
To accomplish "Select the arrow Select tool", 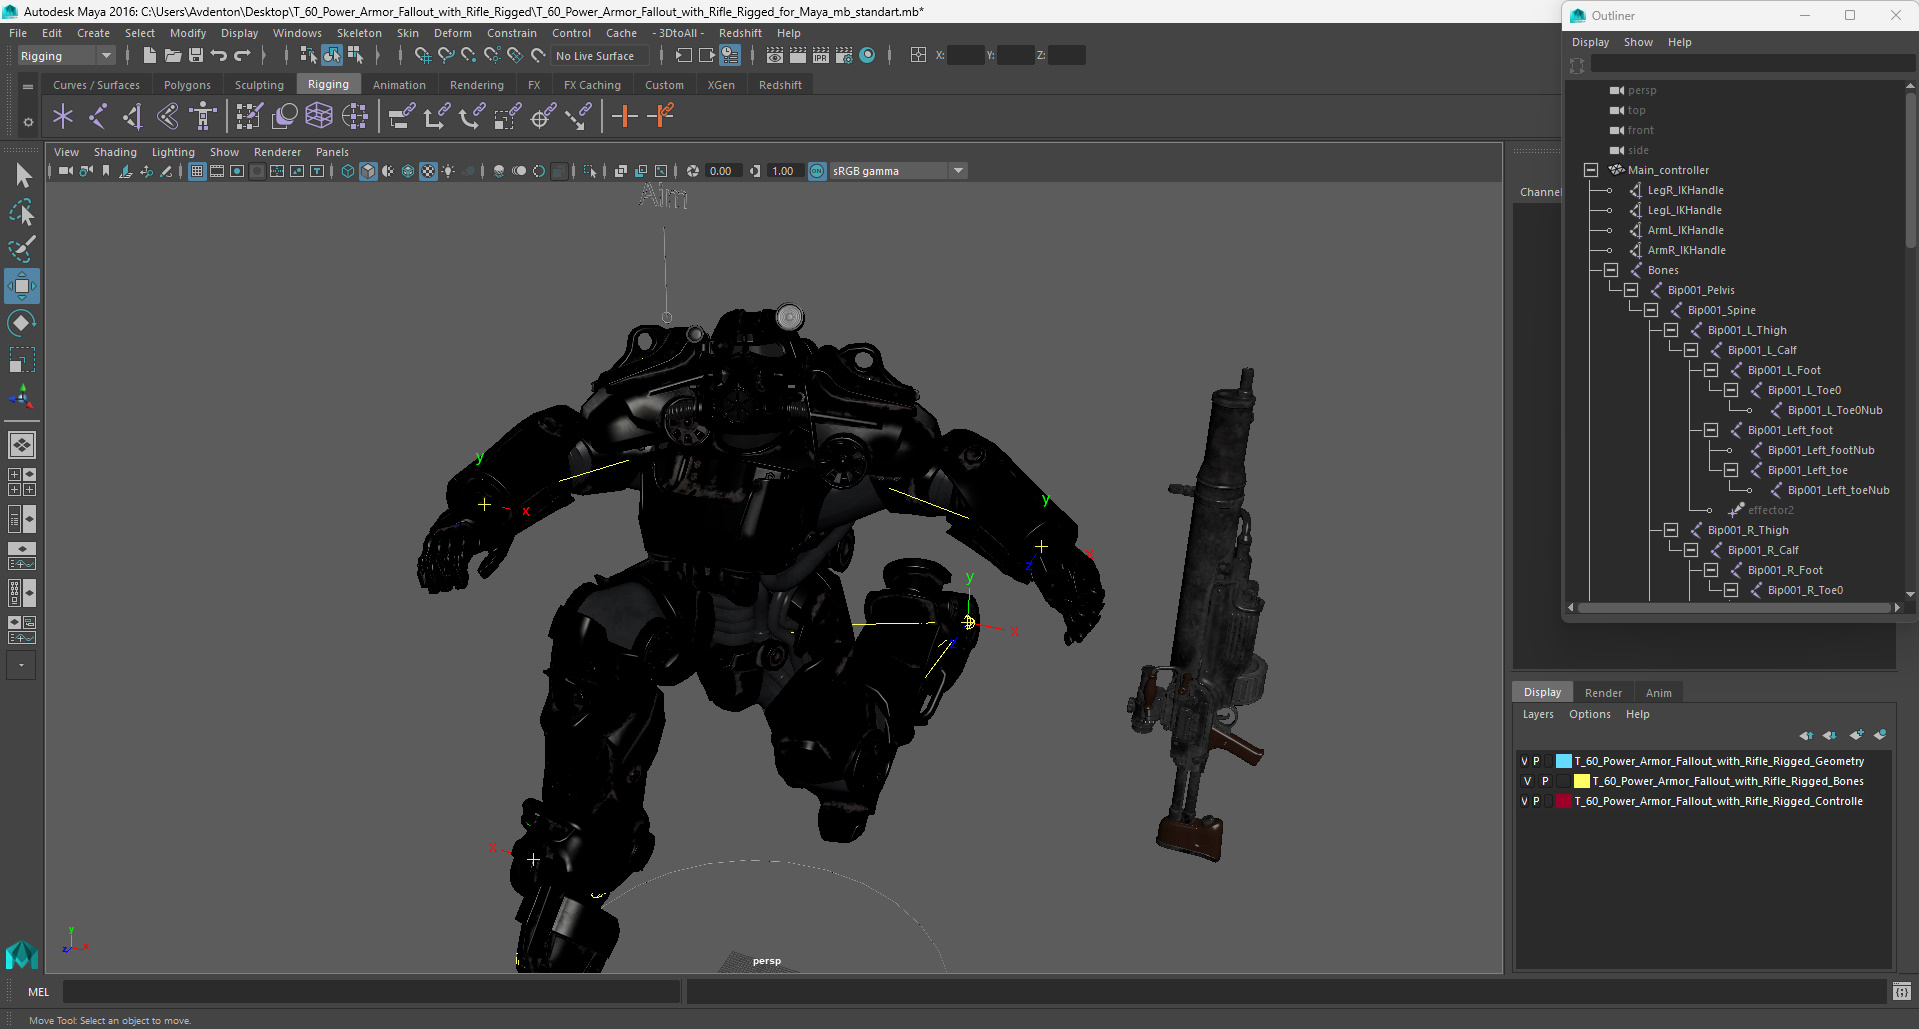I will (x=22, y=176).
